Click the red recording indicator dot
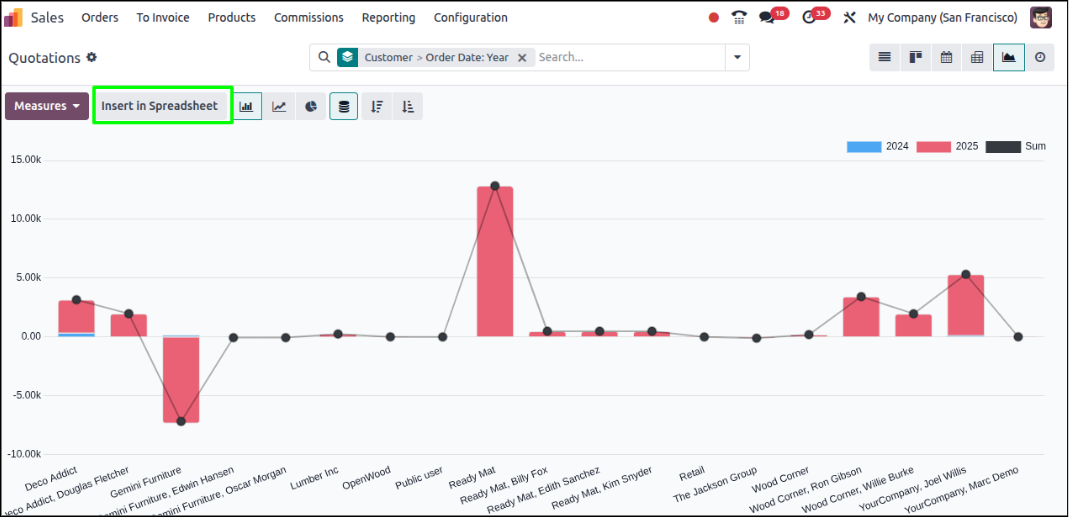The width and height of the screenshot is (1071, 517). (714, 18)
